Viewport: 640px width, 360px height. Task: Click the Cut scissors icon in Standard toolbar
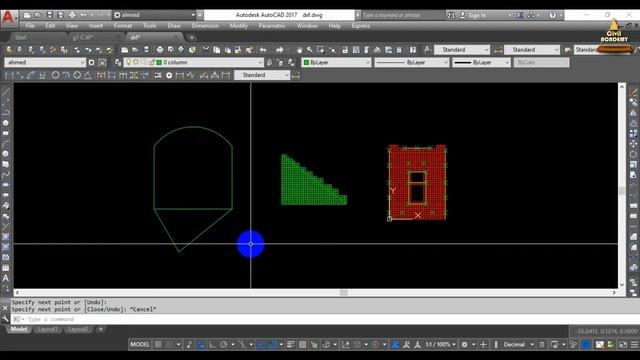[x=206, y=50]
